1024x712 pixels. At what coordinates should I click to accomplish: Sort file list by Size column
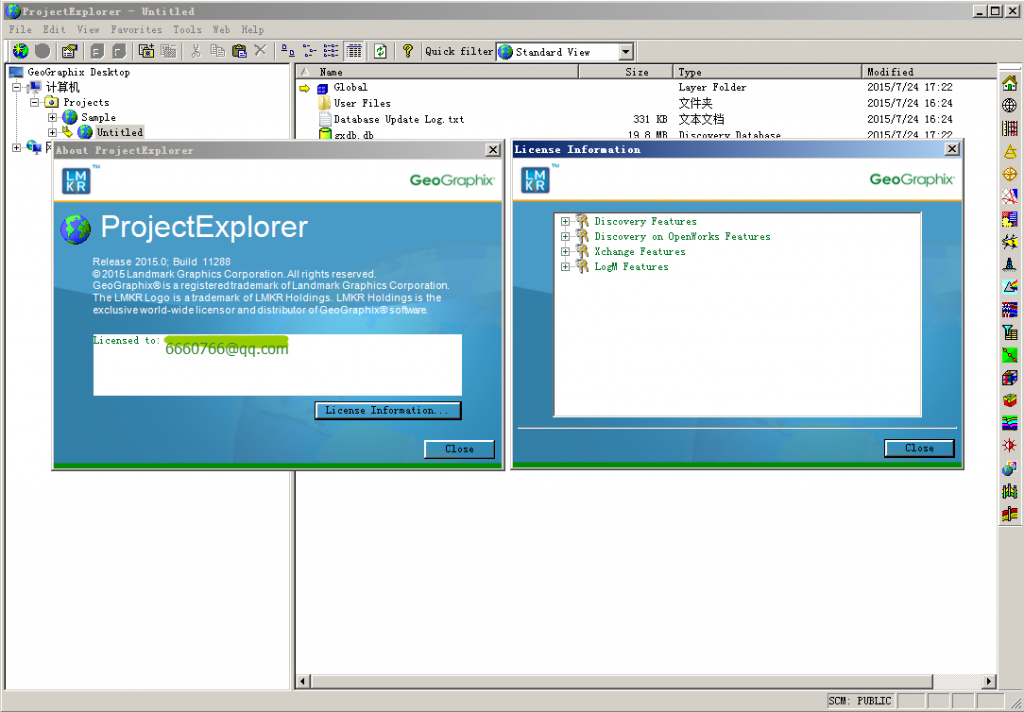click(626, 72)
